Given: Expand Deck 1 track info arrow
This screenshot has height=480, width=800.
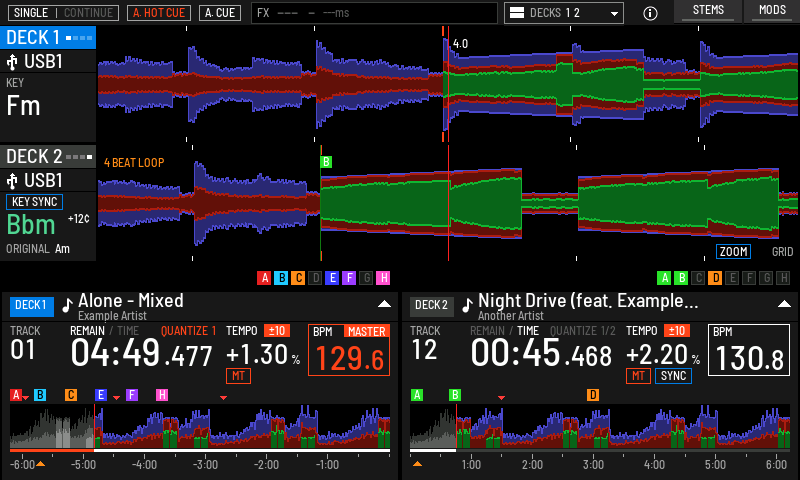Looking at the screenshot, I should point(384,304).
